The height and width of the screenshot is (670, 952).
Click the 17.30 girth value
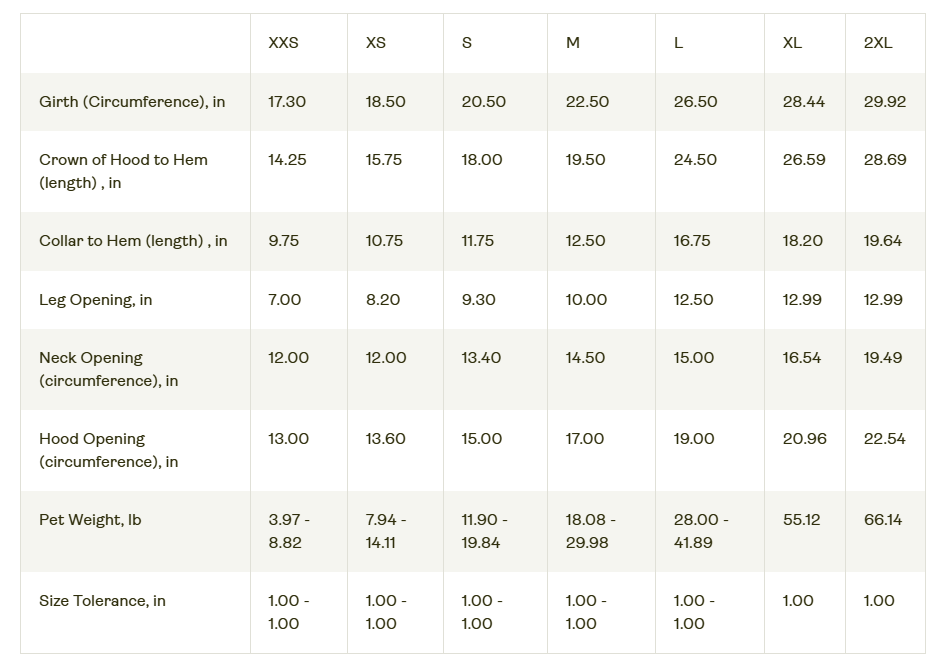pos(287,102)
